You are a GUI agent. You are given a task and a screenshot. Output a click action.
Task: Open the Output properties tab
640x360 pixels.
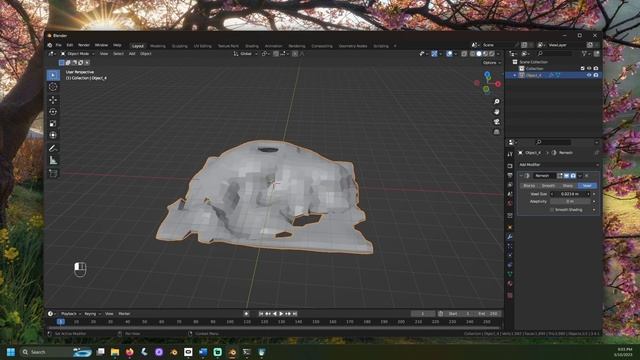click(510, 176)
